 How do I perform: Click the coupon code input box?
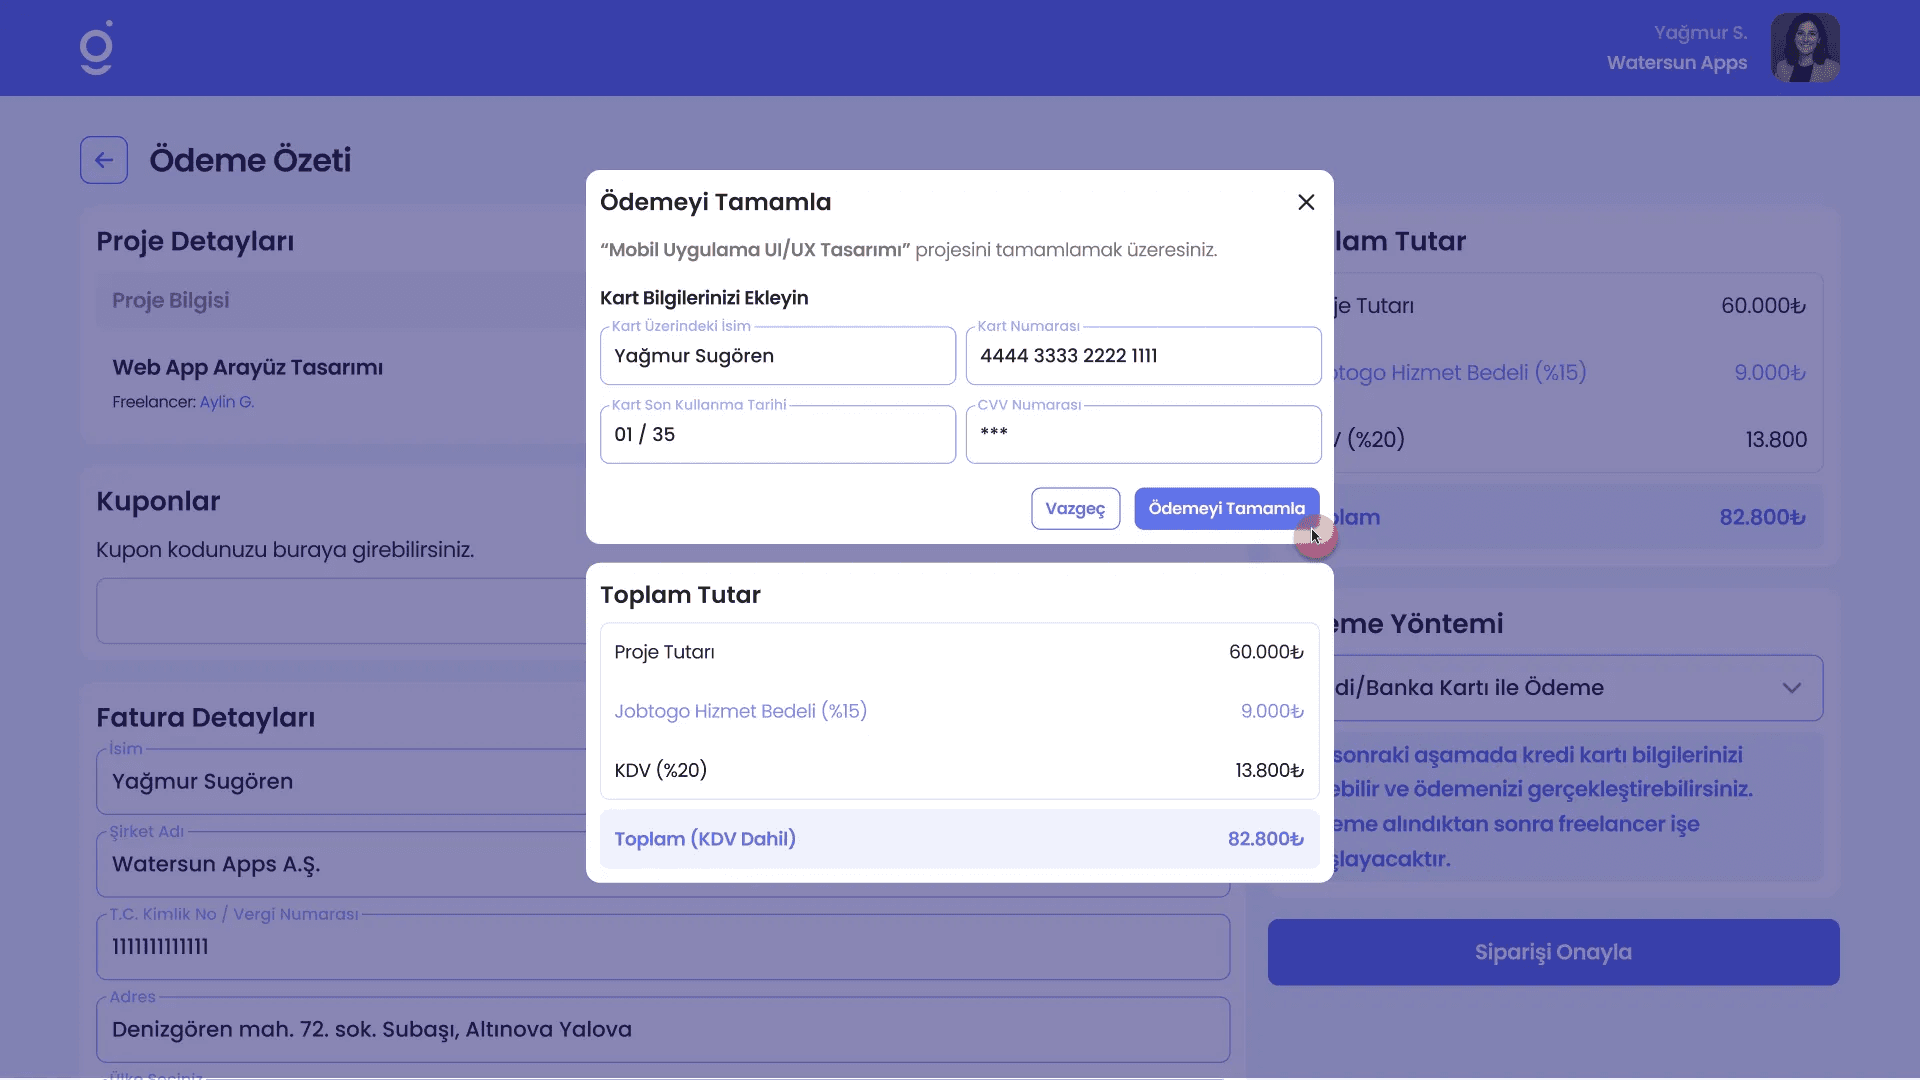pos(340,611)
